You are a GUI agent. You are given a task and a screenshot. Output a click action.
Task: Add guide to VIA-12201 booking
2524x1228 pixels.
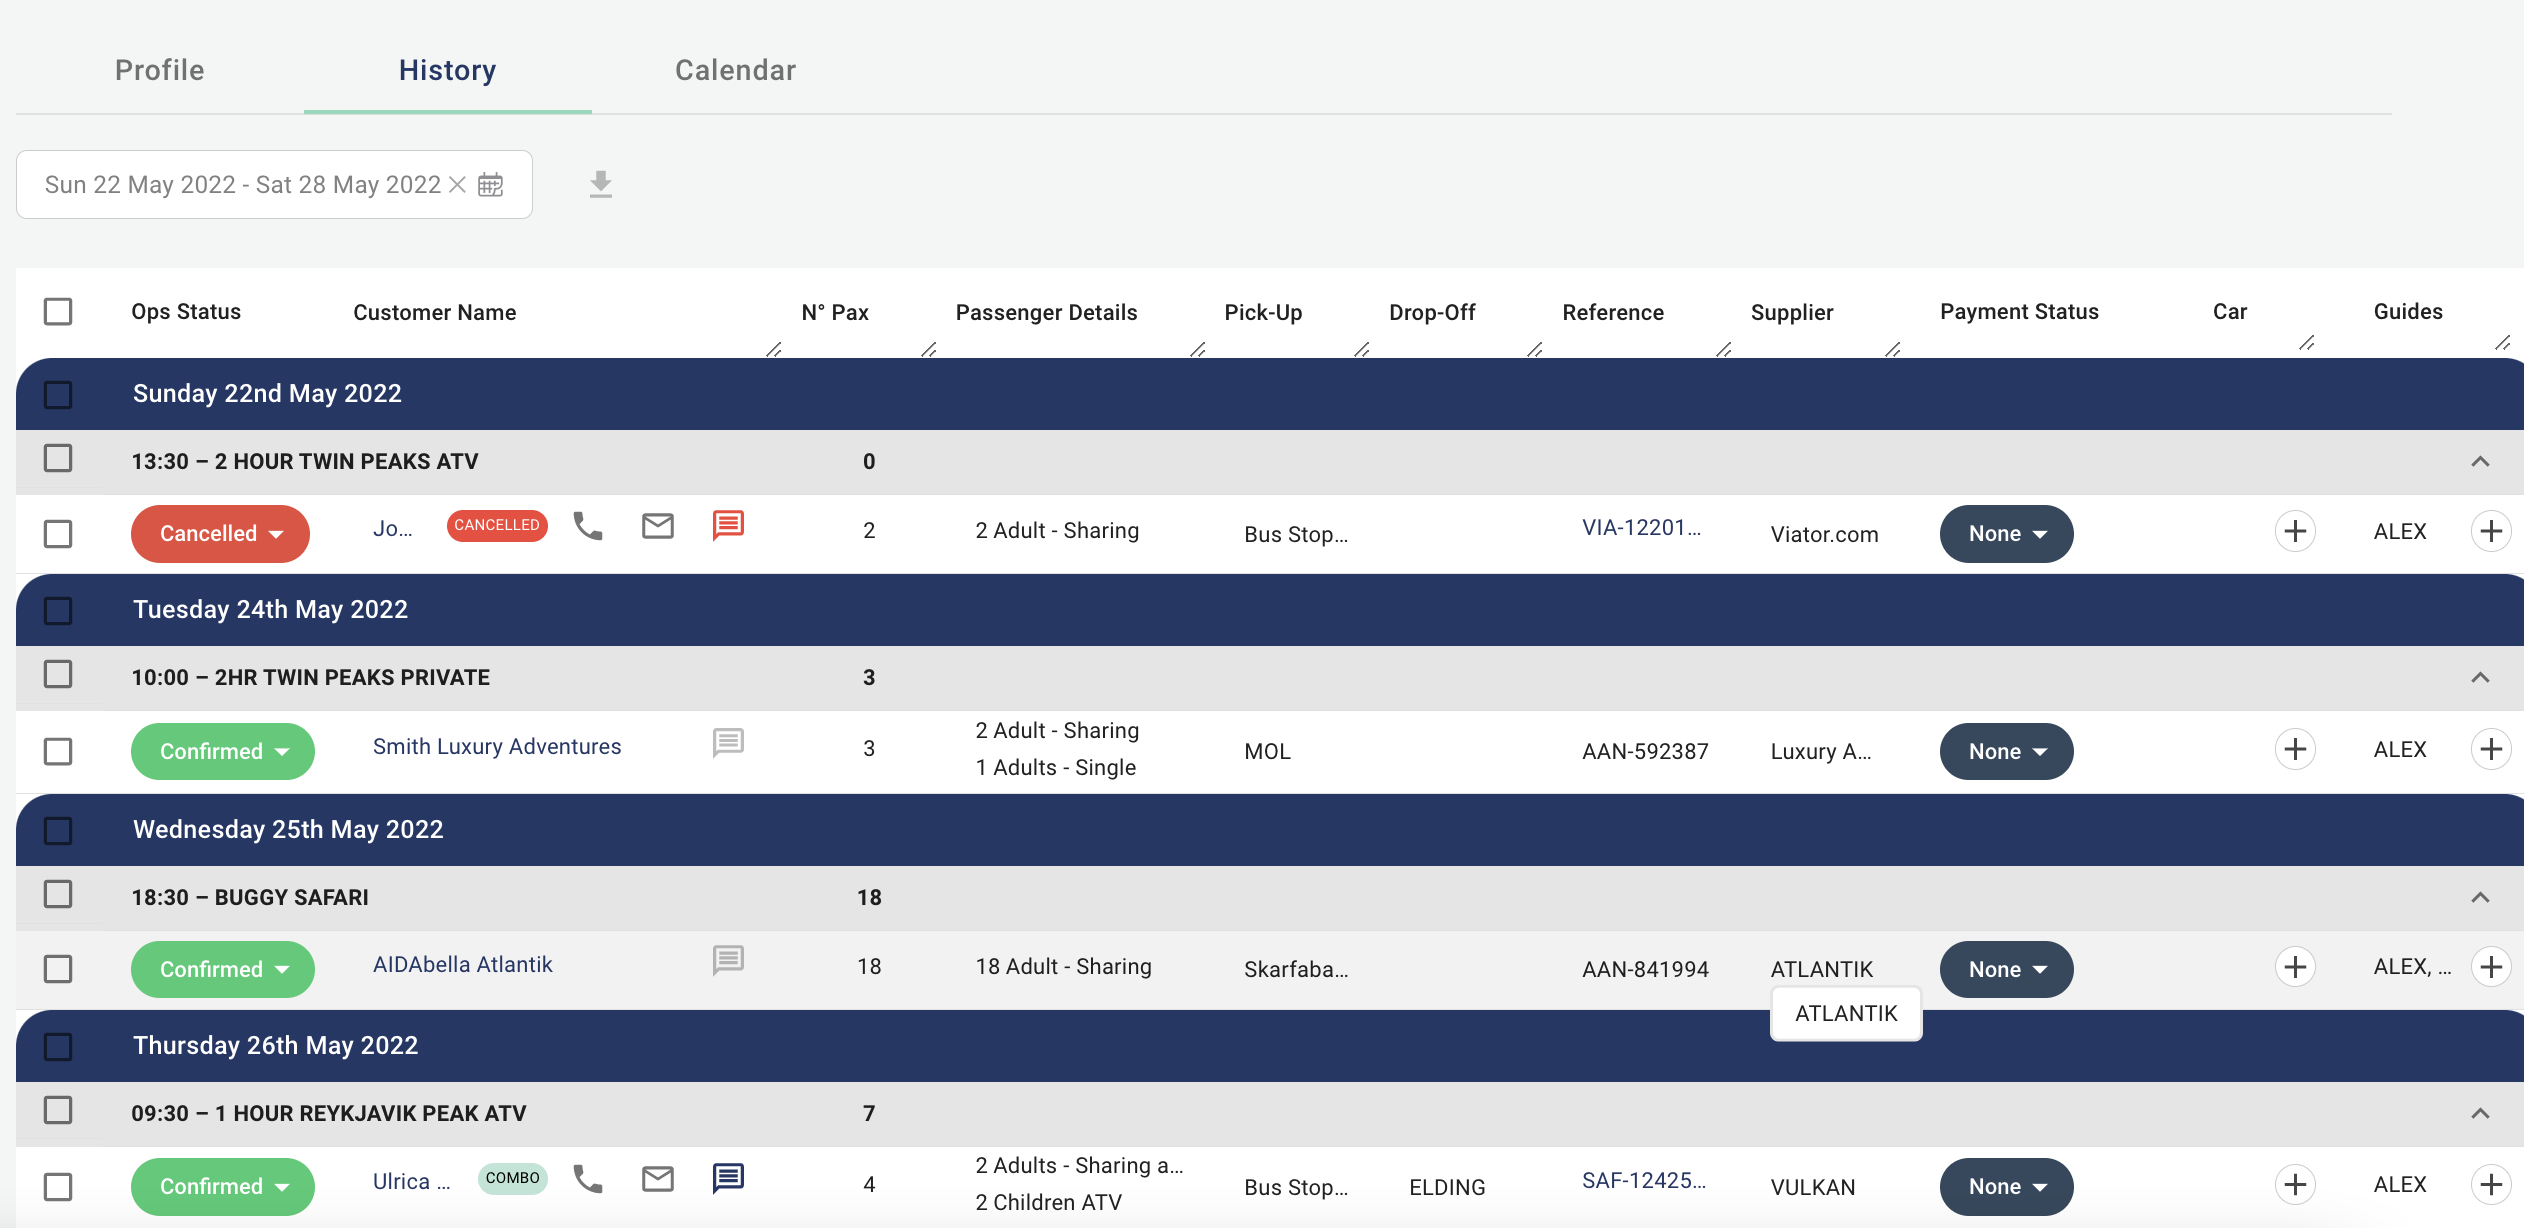click(x=2491, y=531)
